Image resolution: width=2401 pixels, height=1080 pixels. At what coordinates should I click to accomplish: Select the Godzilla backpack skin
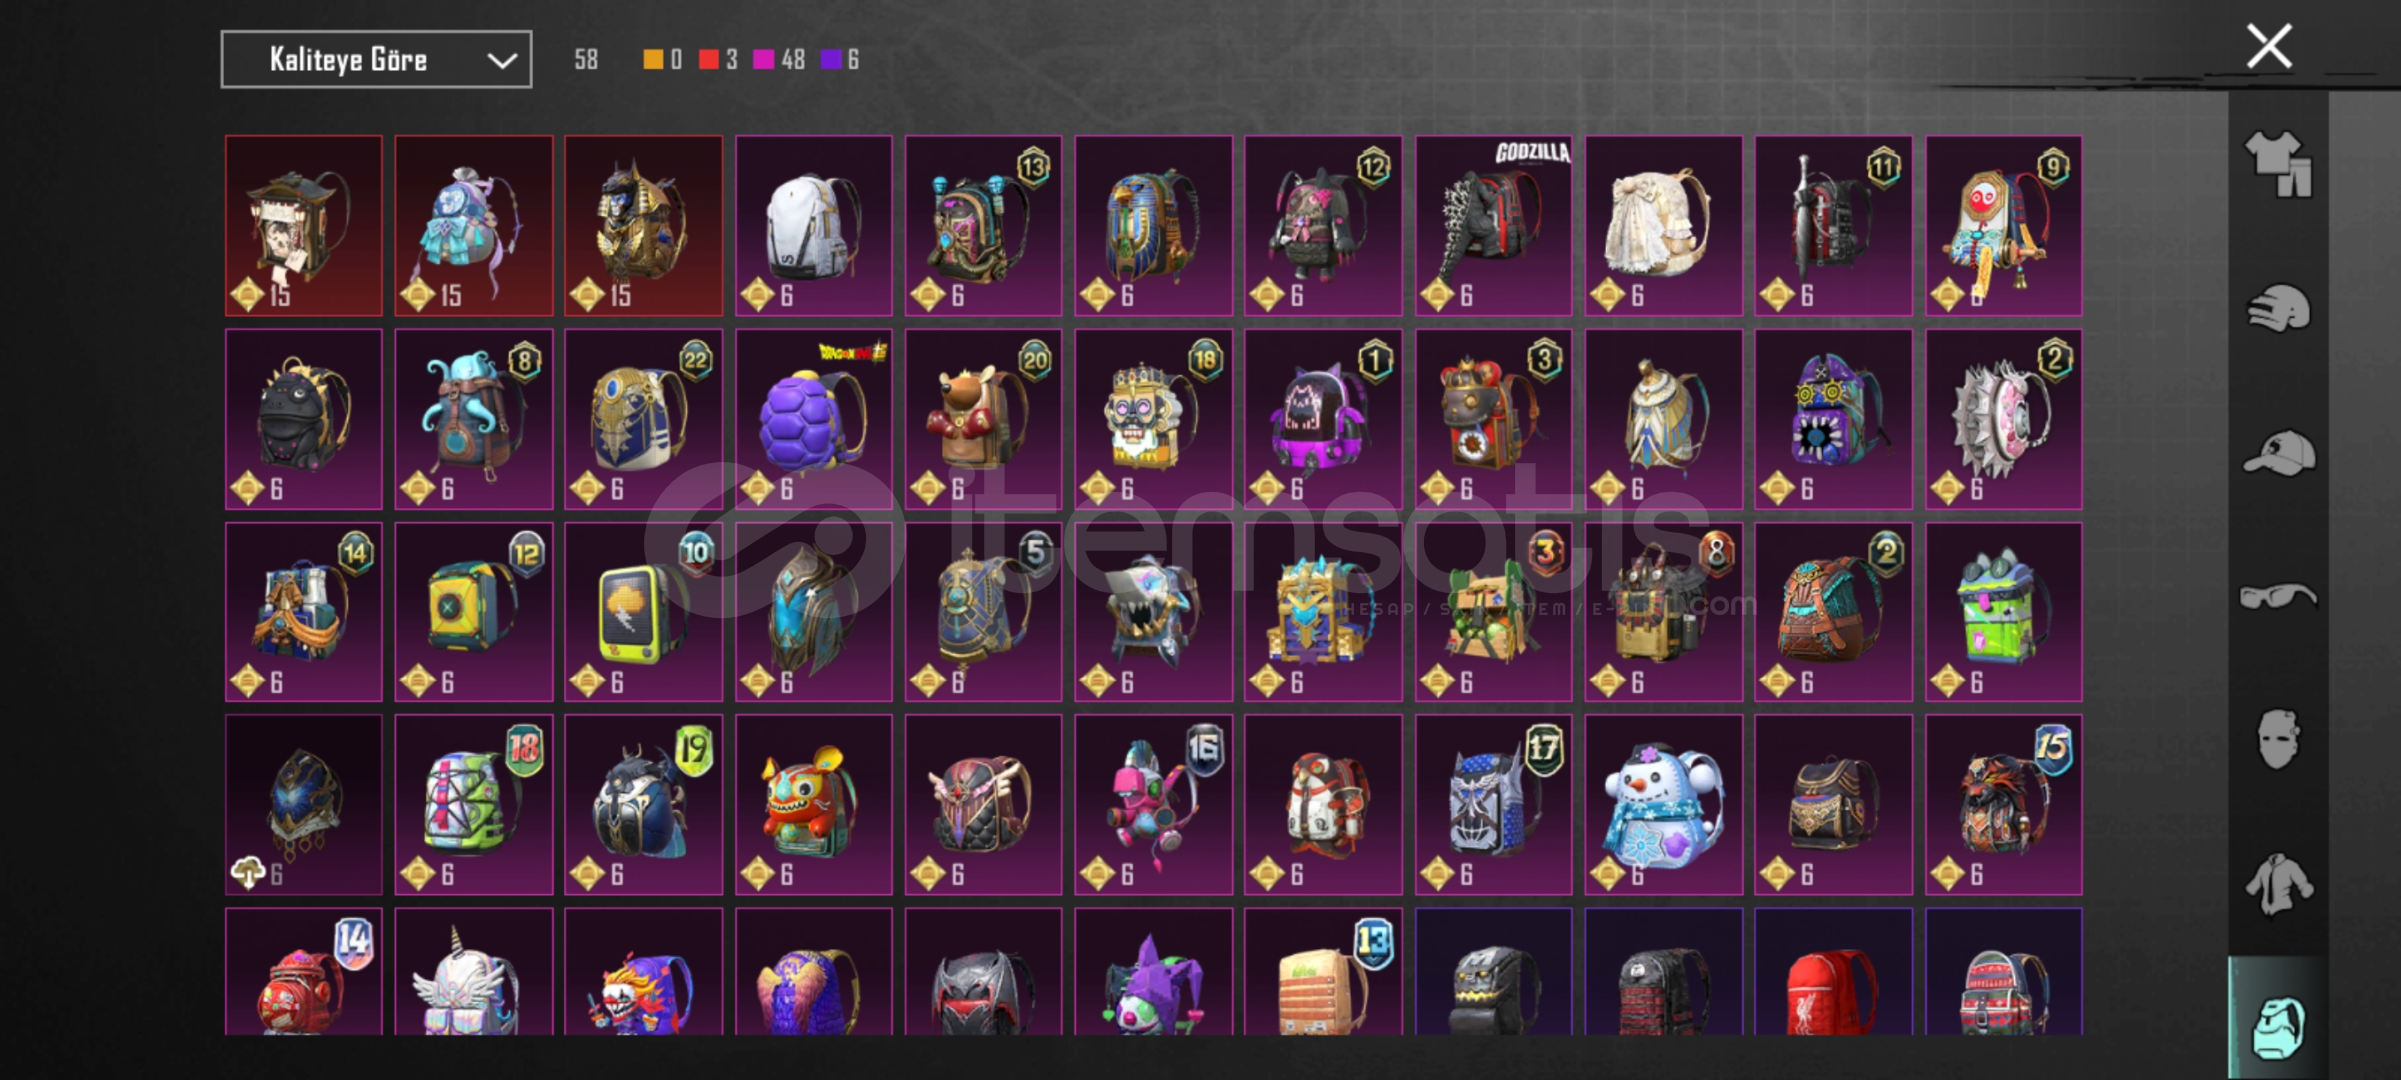[x=1493, y=226]
